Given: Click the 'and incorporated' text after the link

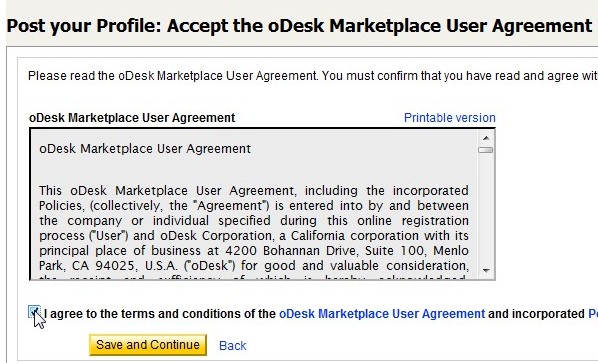Looking at the screenshot, I should click(536, 314).
